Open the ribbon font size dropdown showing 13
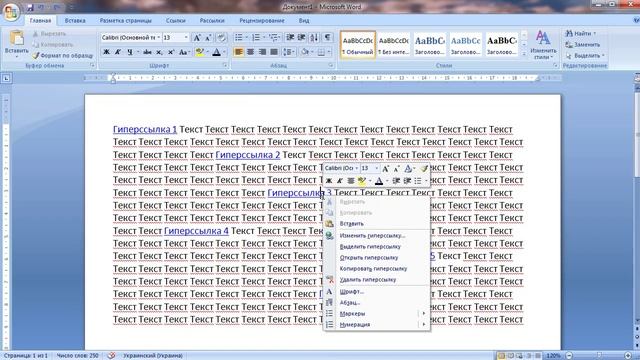Viewport: 640px width, 360px height. coord(186,38)
